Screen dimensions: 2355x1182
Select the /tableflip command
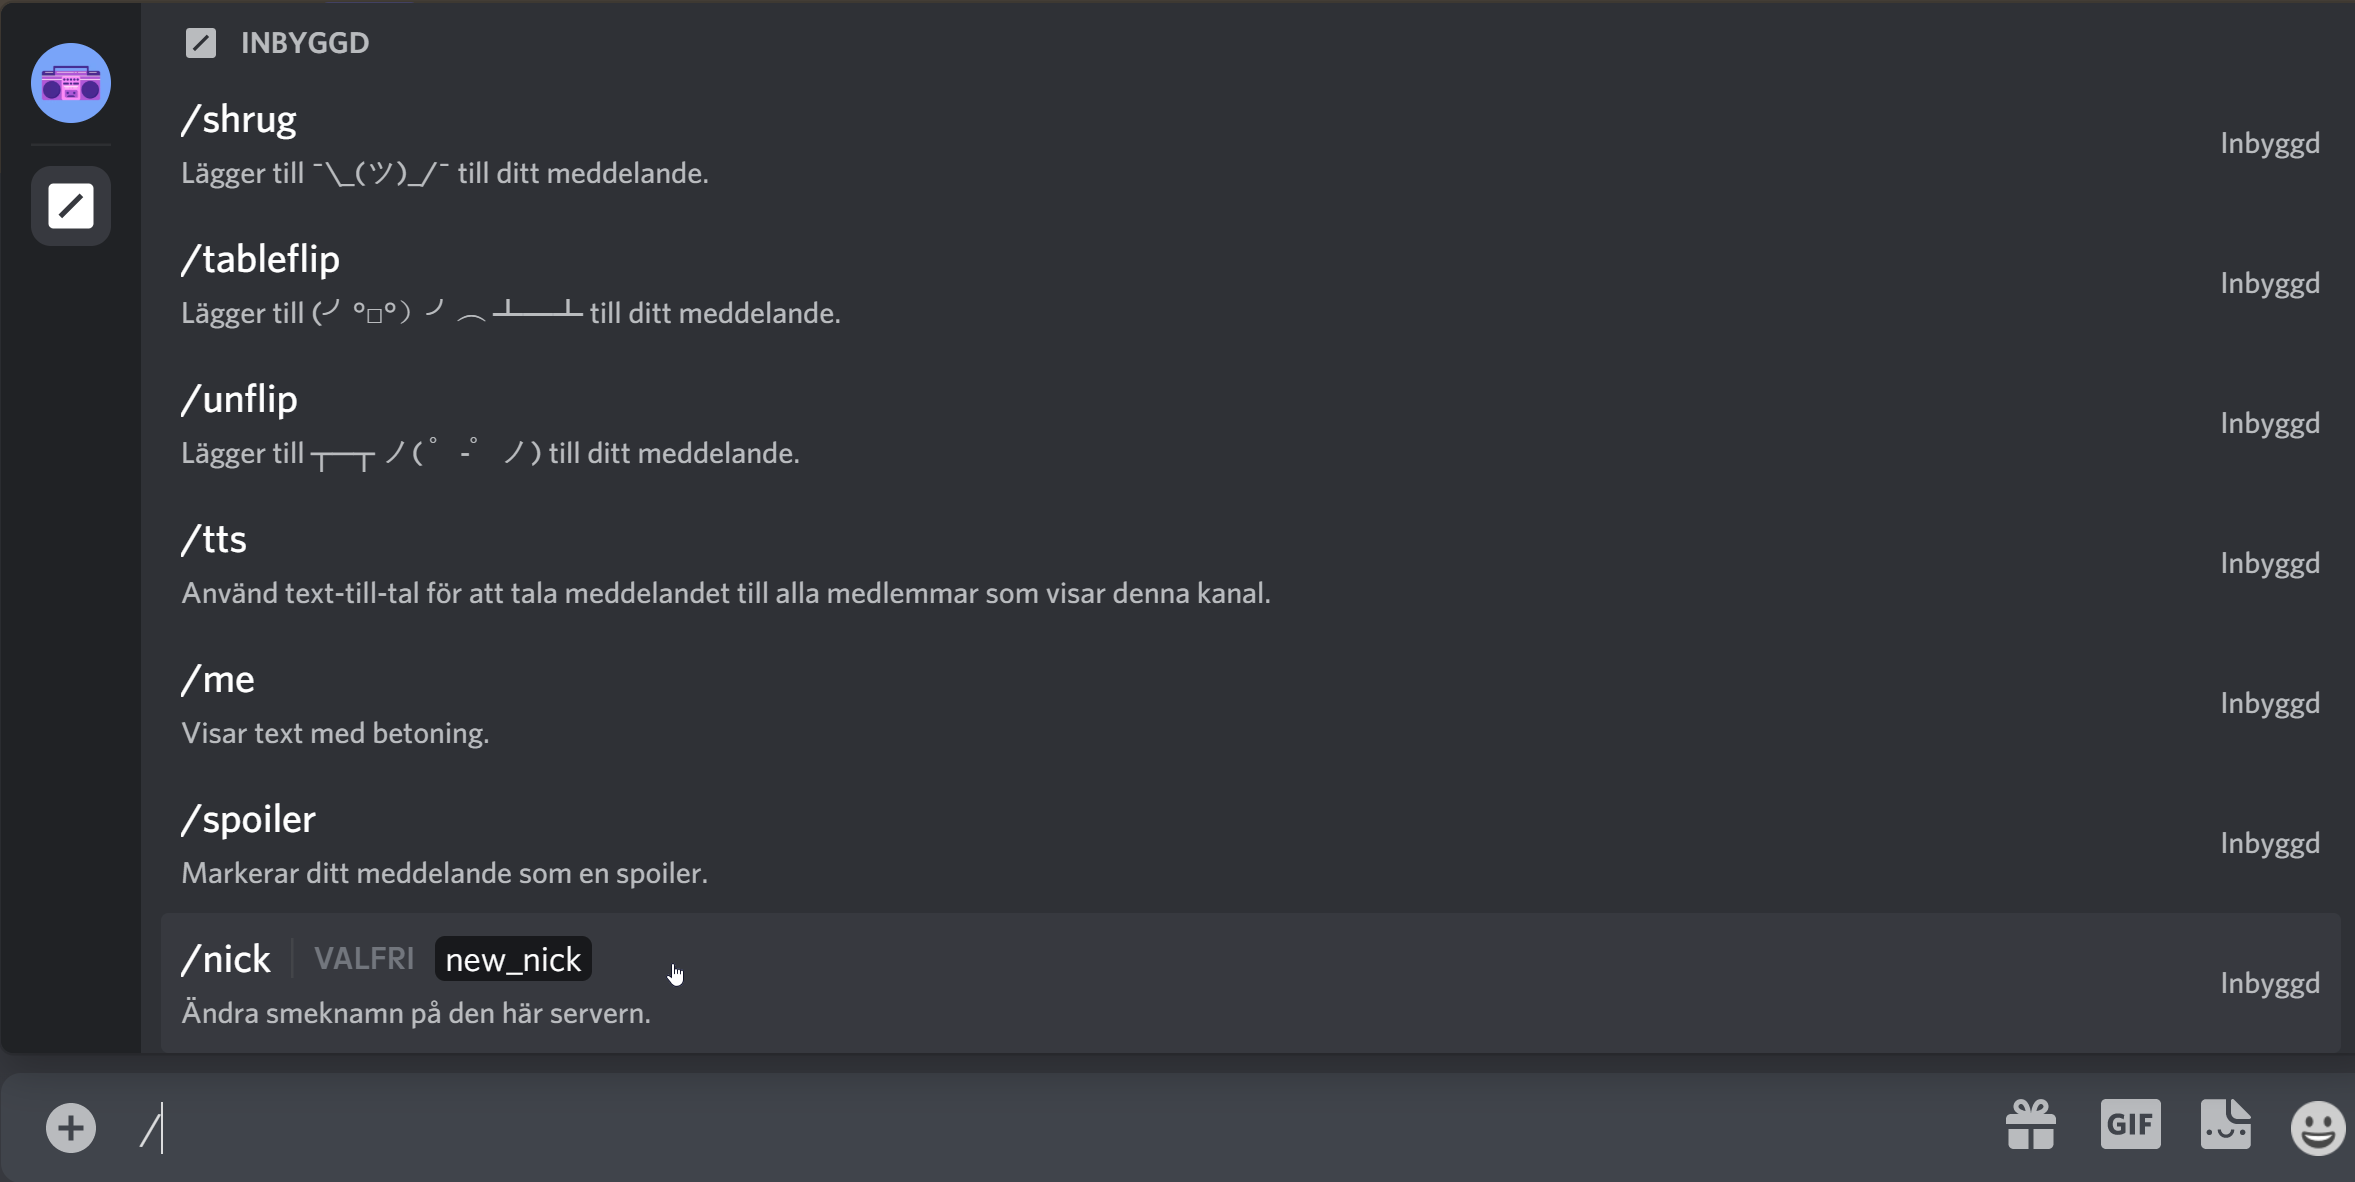pyautogui.click(x=260, y=260)
